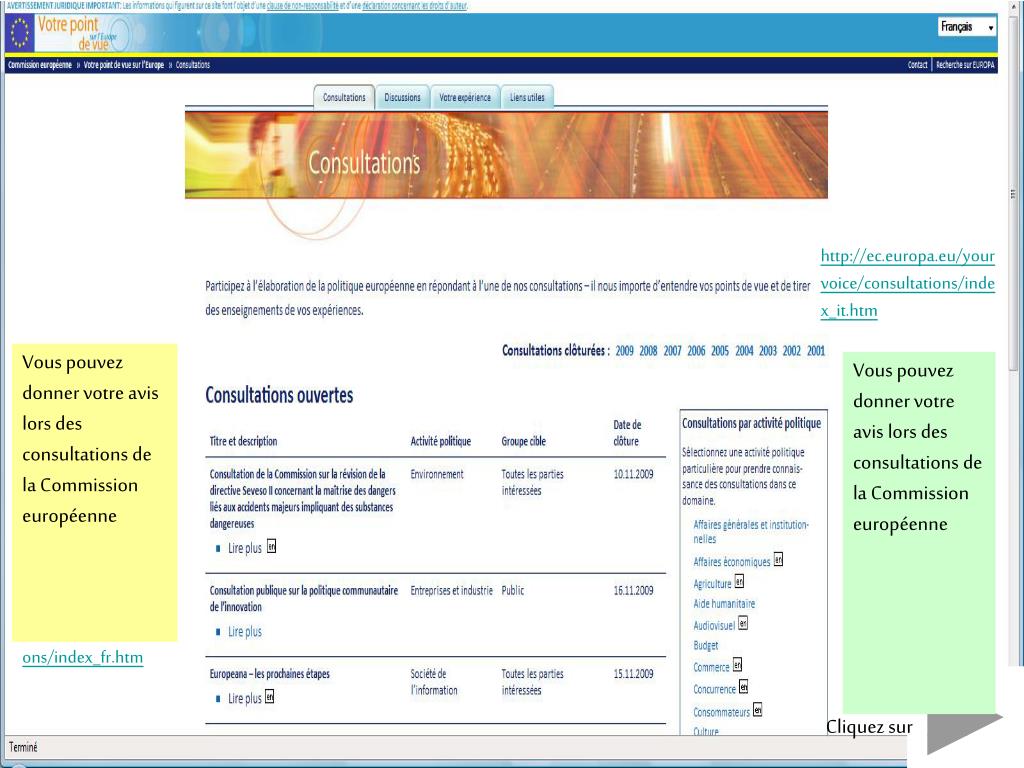
Task: Click the 'en' icon beside Europeana Lire plus
Action: coord(270,697)
